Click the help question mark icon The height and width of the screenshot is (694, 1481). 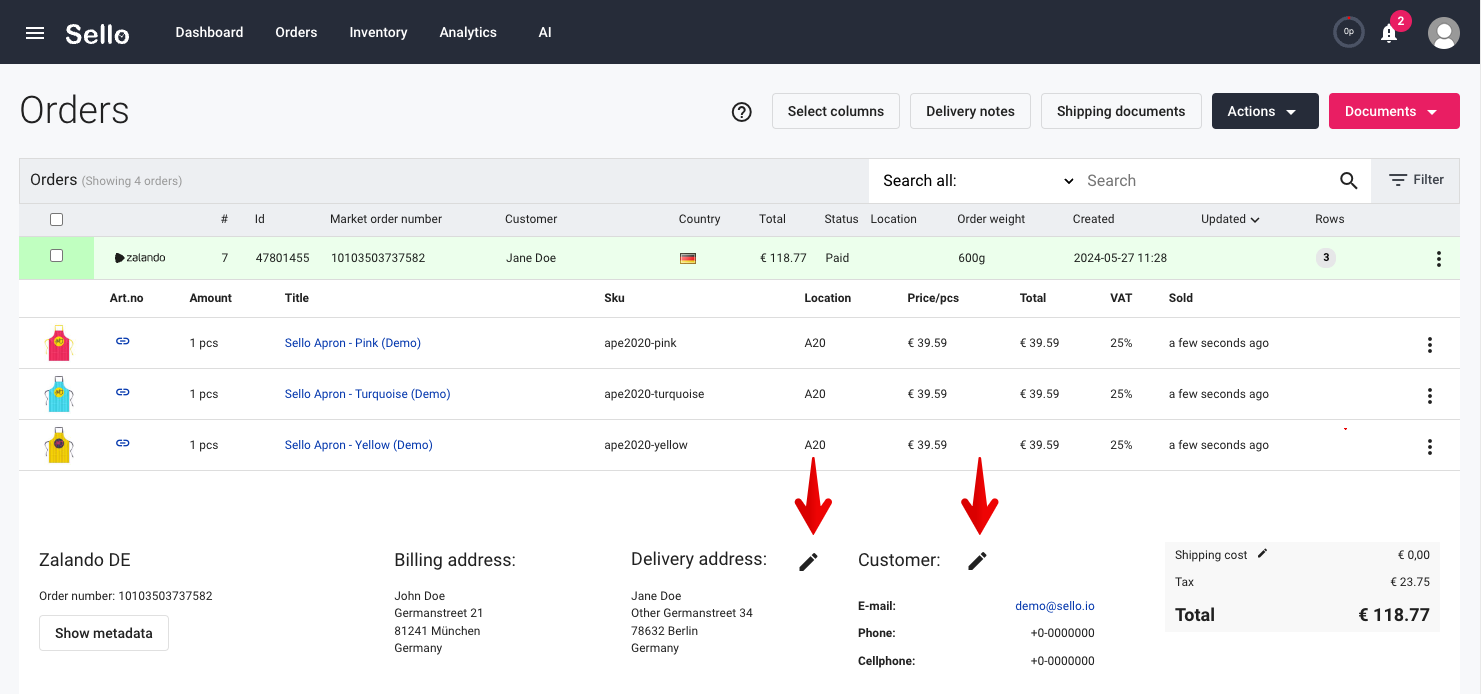click(742, 112)
